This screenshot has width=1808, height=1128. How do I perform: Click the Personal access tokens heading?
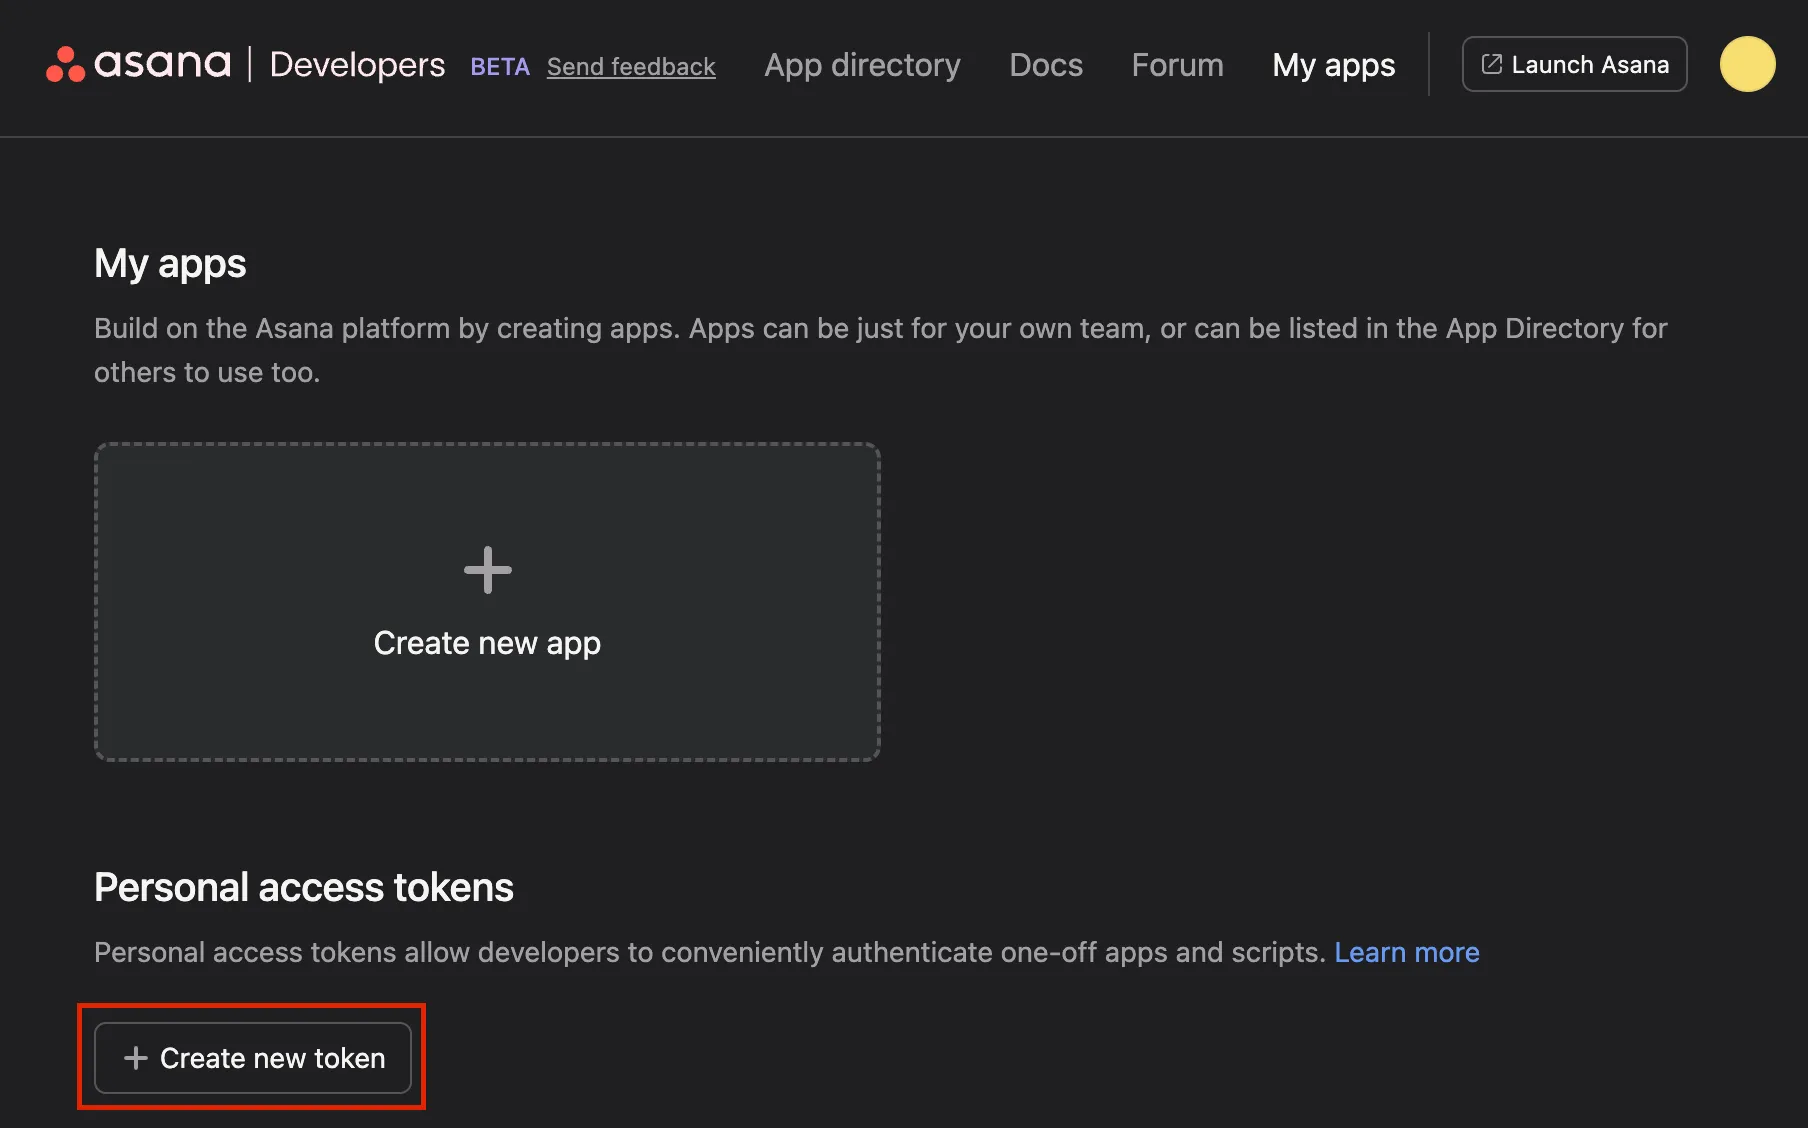click(x=304, y=887)
